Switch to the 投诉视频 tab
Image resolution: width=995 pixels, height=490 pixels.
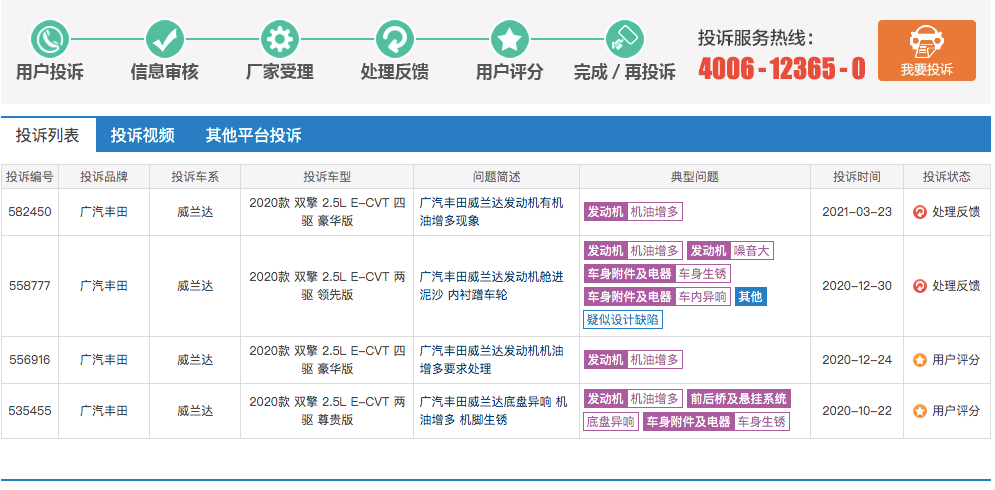(143, 135)
